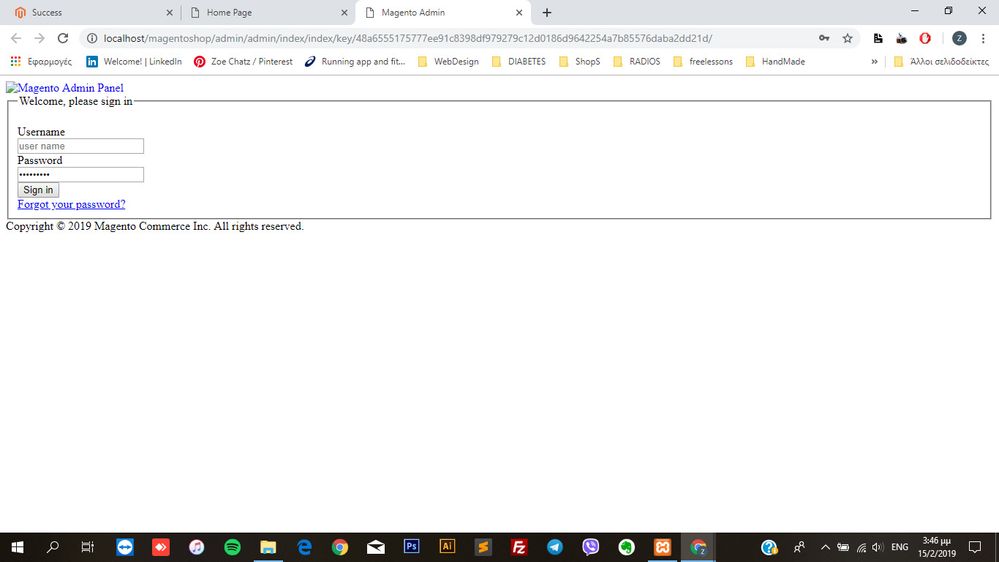Show hidden system tray icons
Screen dimensions: 999x562
825,547
